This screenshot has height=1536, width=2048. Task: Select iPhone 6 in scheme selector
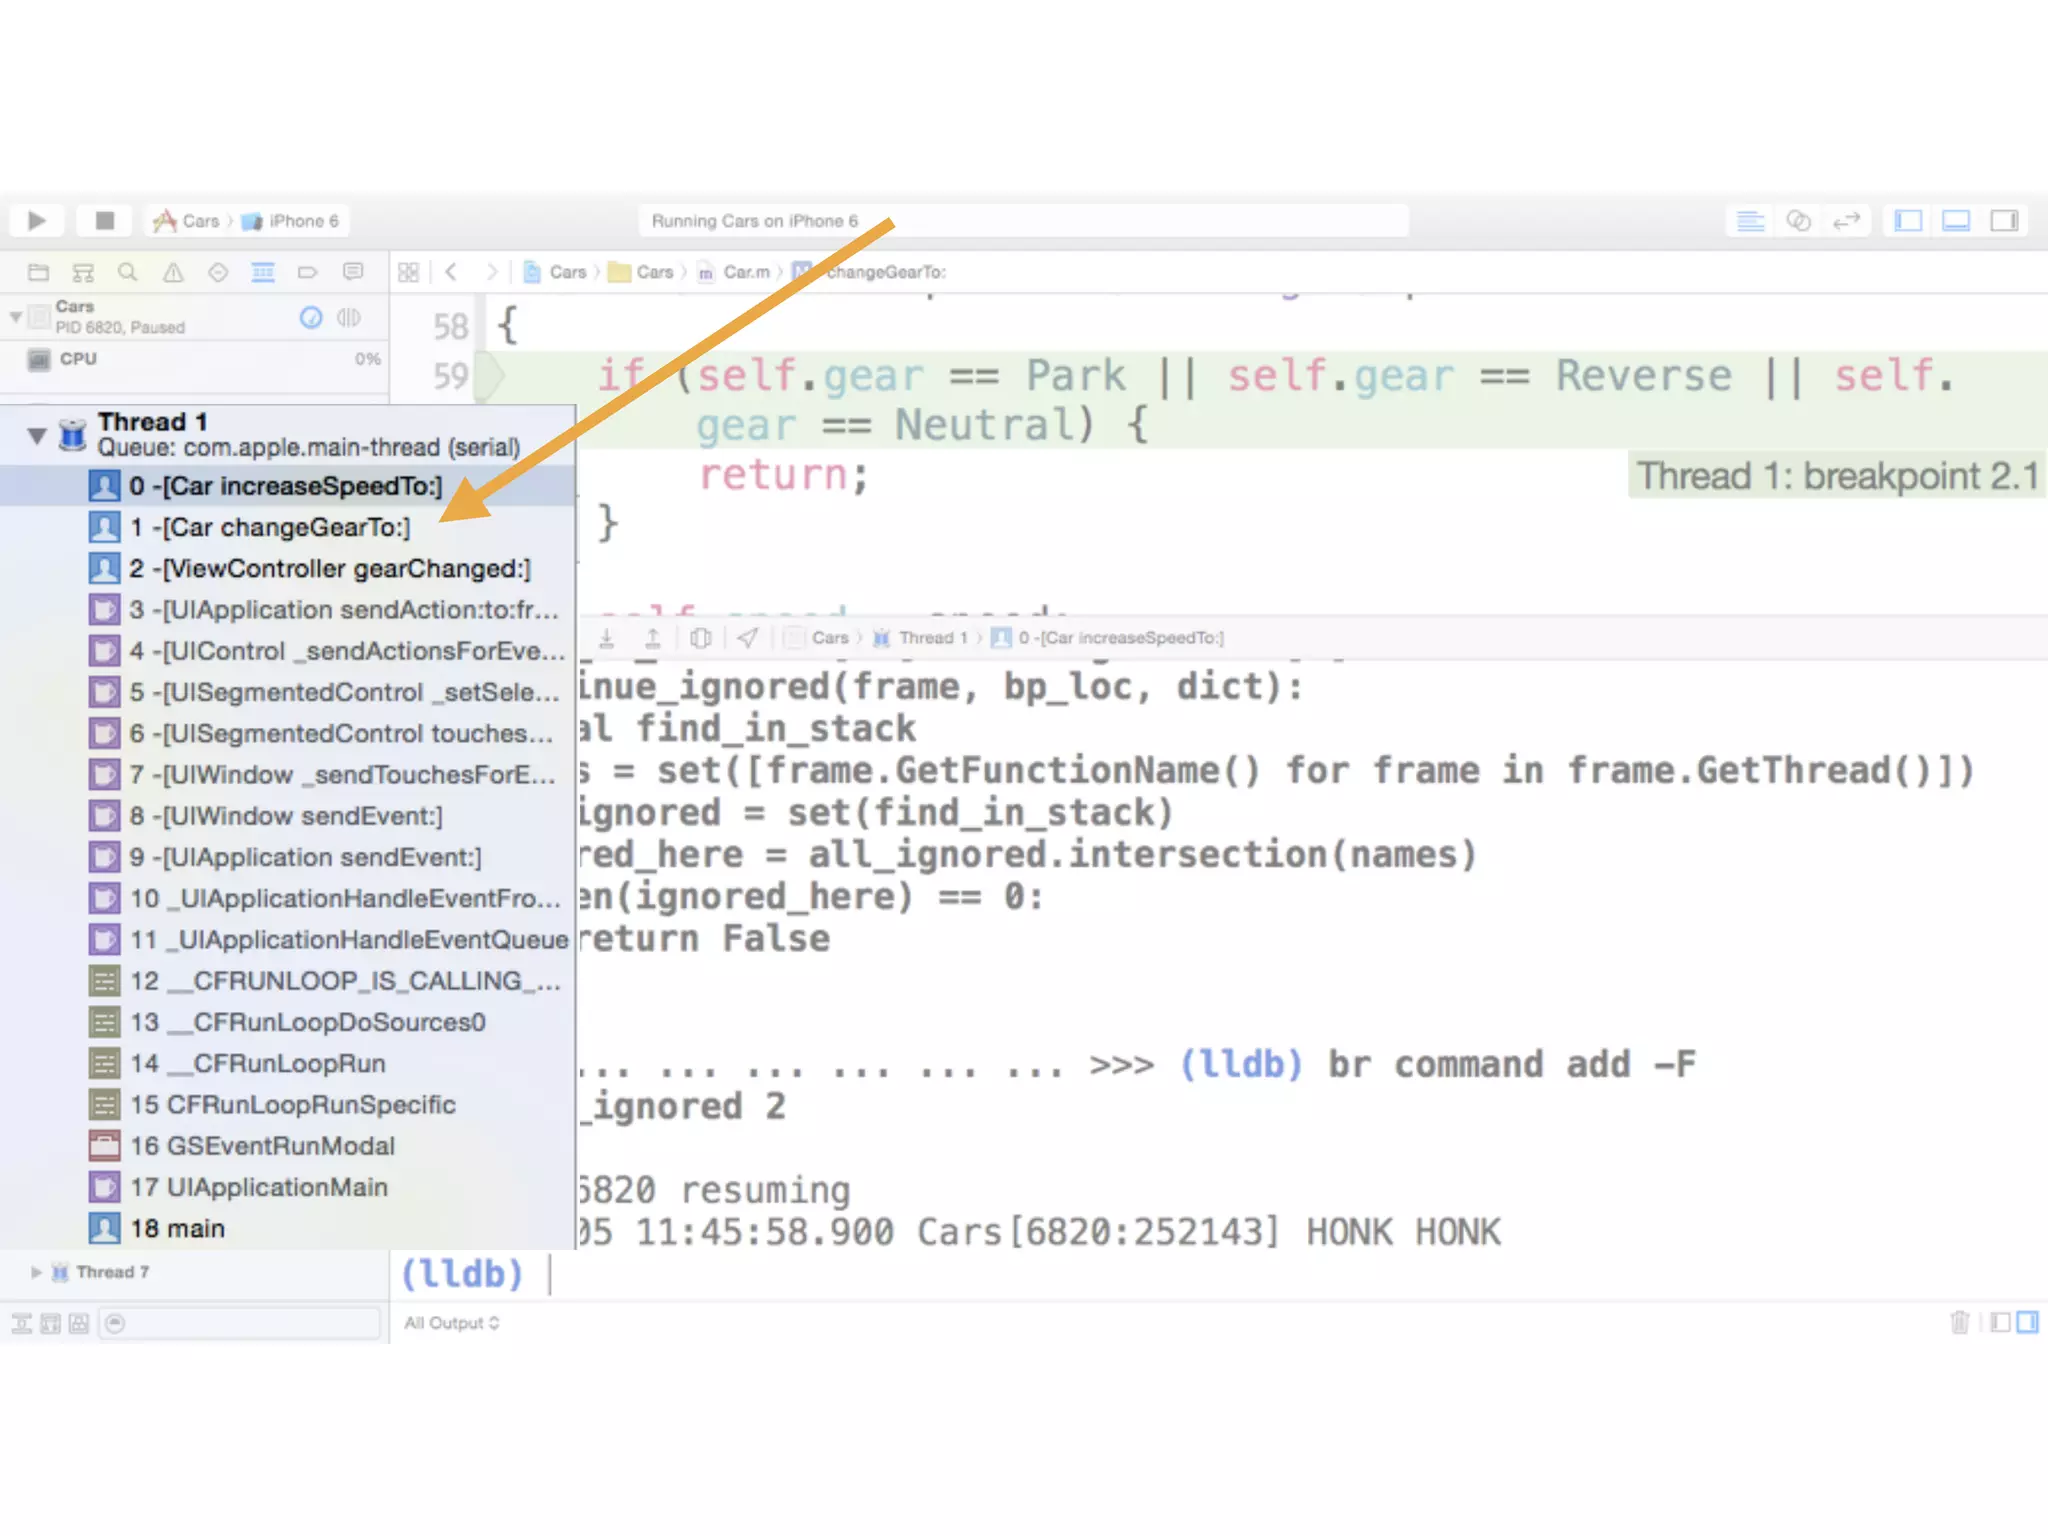tap(302, 221)
